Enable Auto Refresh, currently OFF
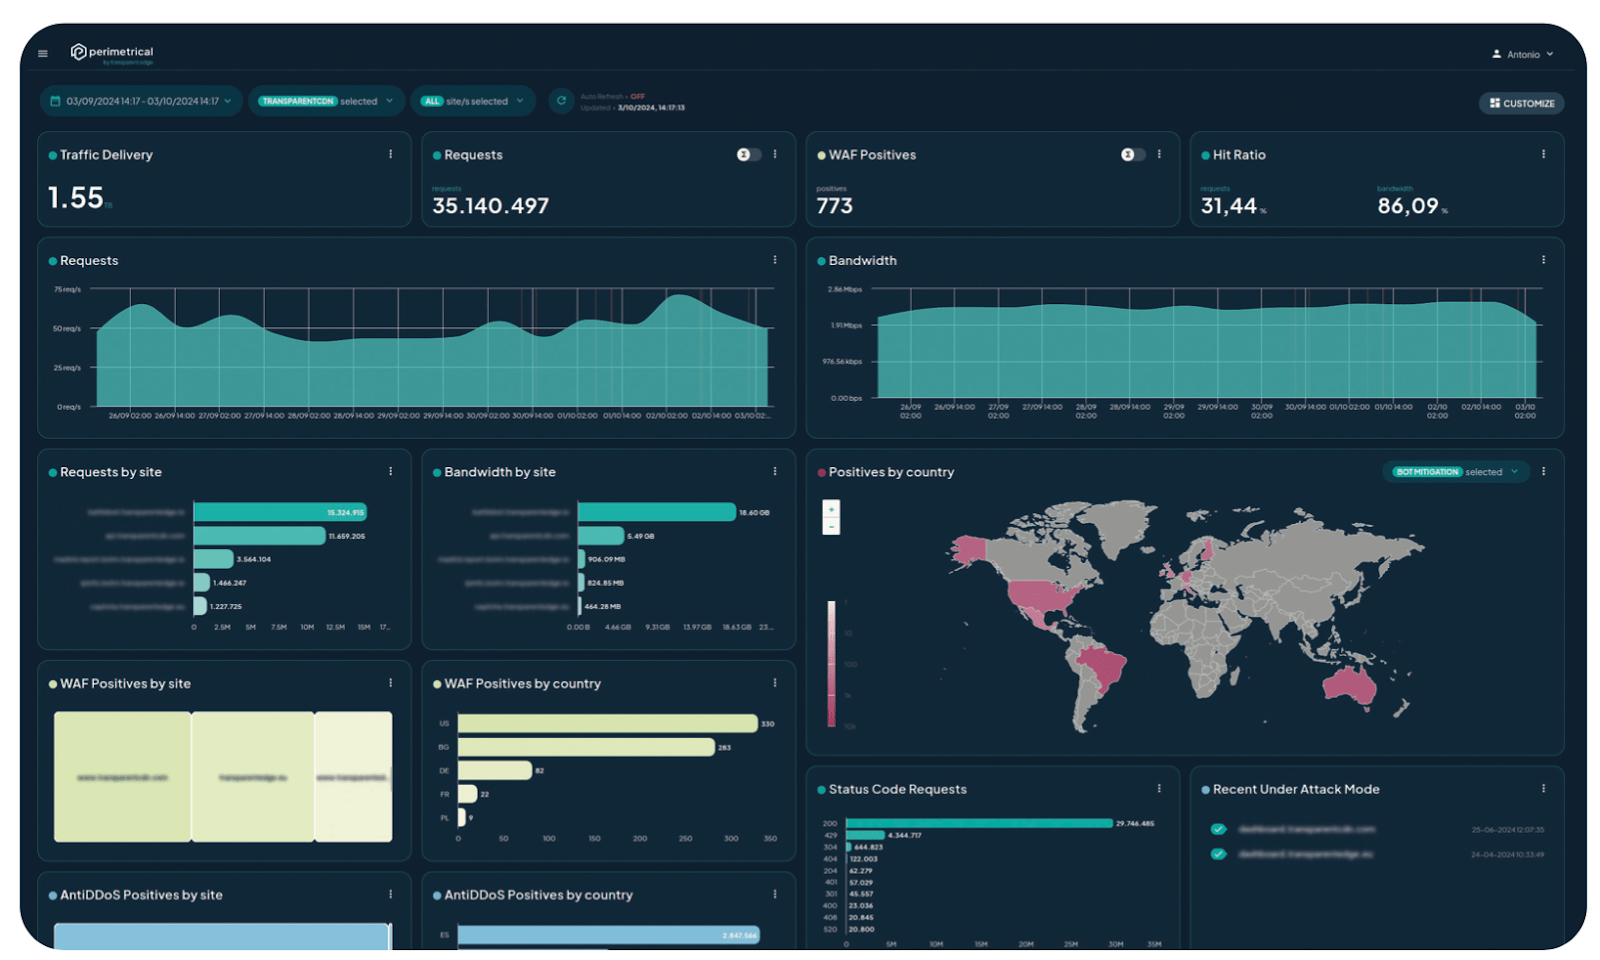This screenshot has height=960, width=1600. (637, 96)
